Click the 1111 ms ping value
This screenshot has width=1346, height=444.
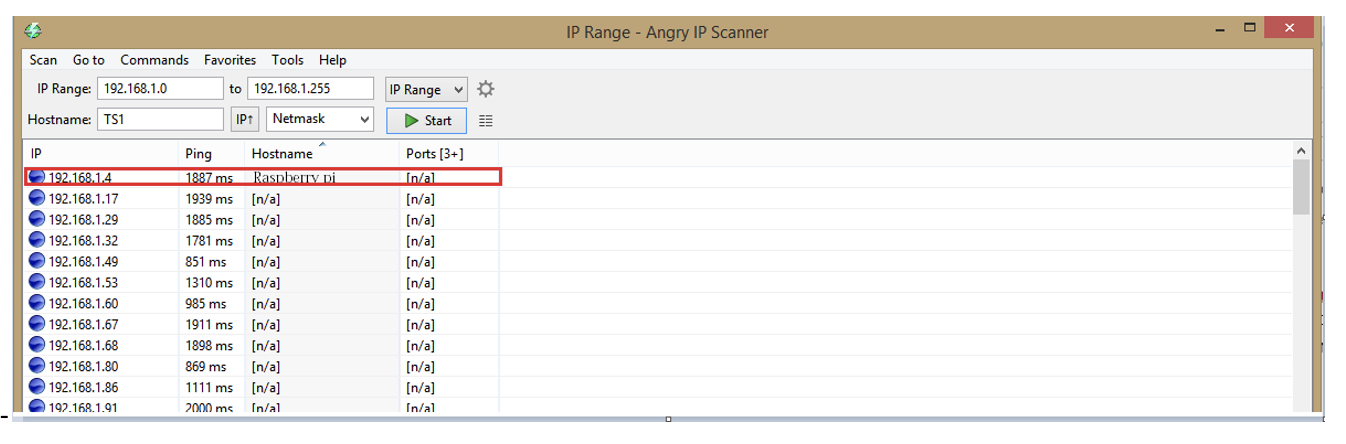(x=209, y=388)
